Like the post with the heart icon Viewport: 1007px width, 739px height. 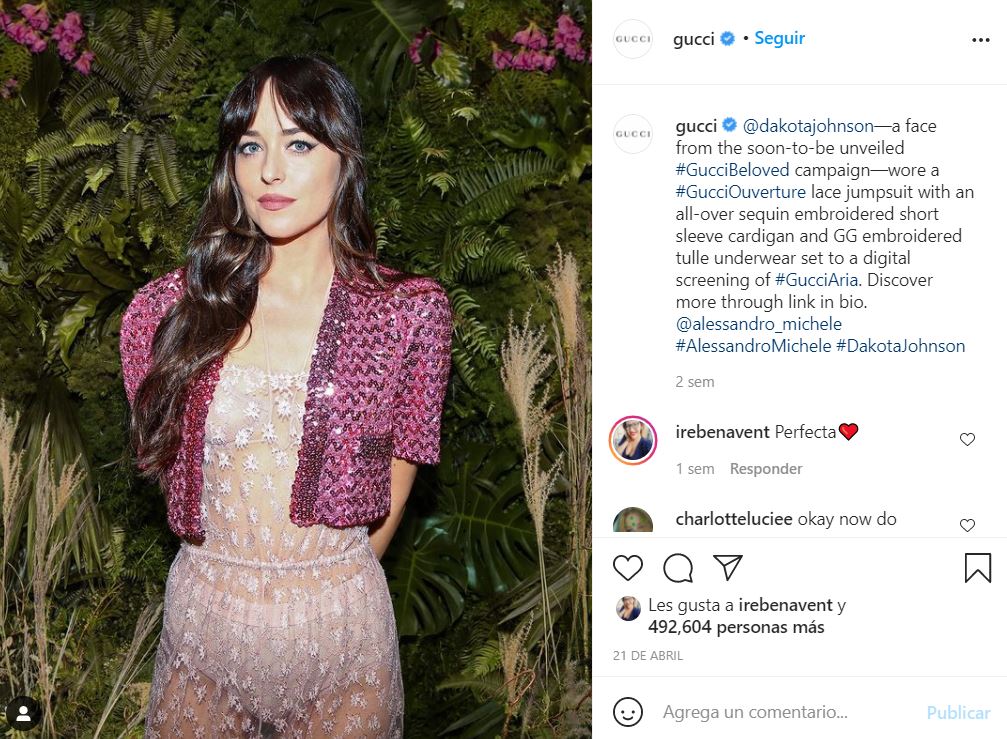tap(627, 568)
